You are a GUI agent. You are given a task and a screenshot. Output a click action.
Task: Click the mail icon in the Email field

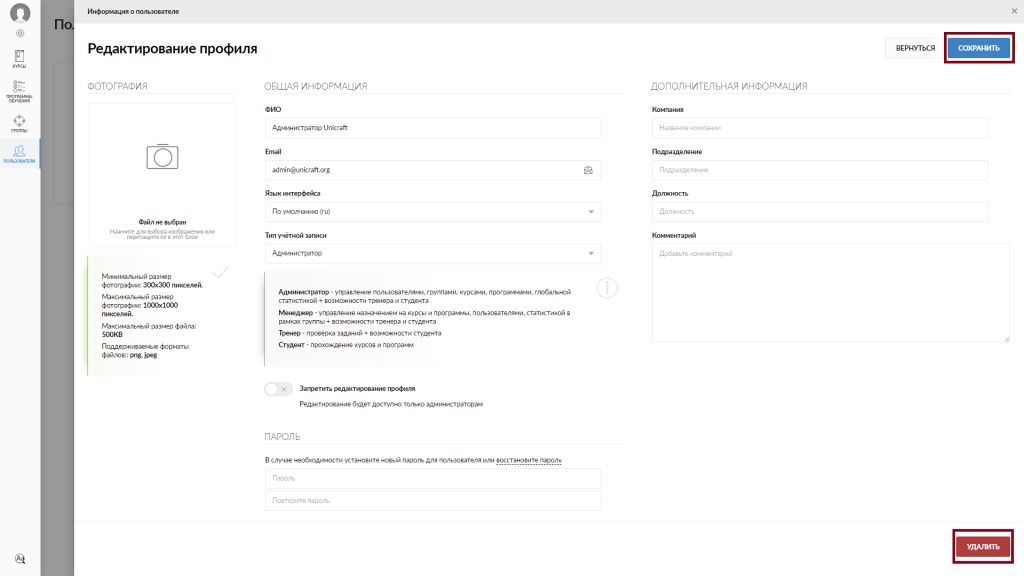588,170
